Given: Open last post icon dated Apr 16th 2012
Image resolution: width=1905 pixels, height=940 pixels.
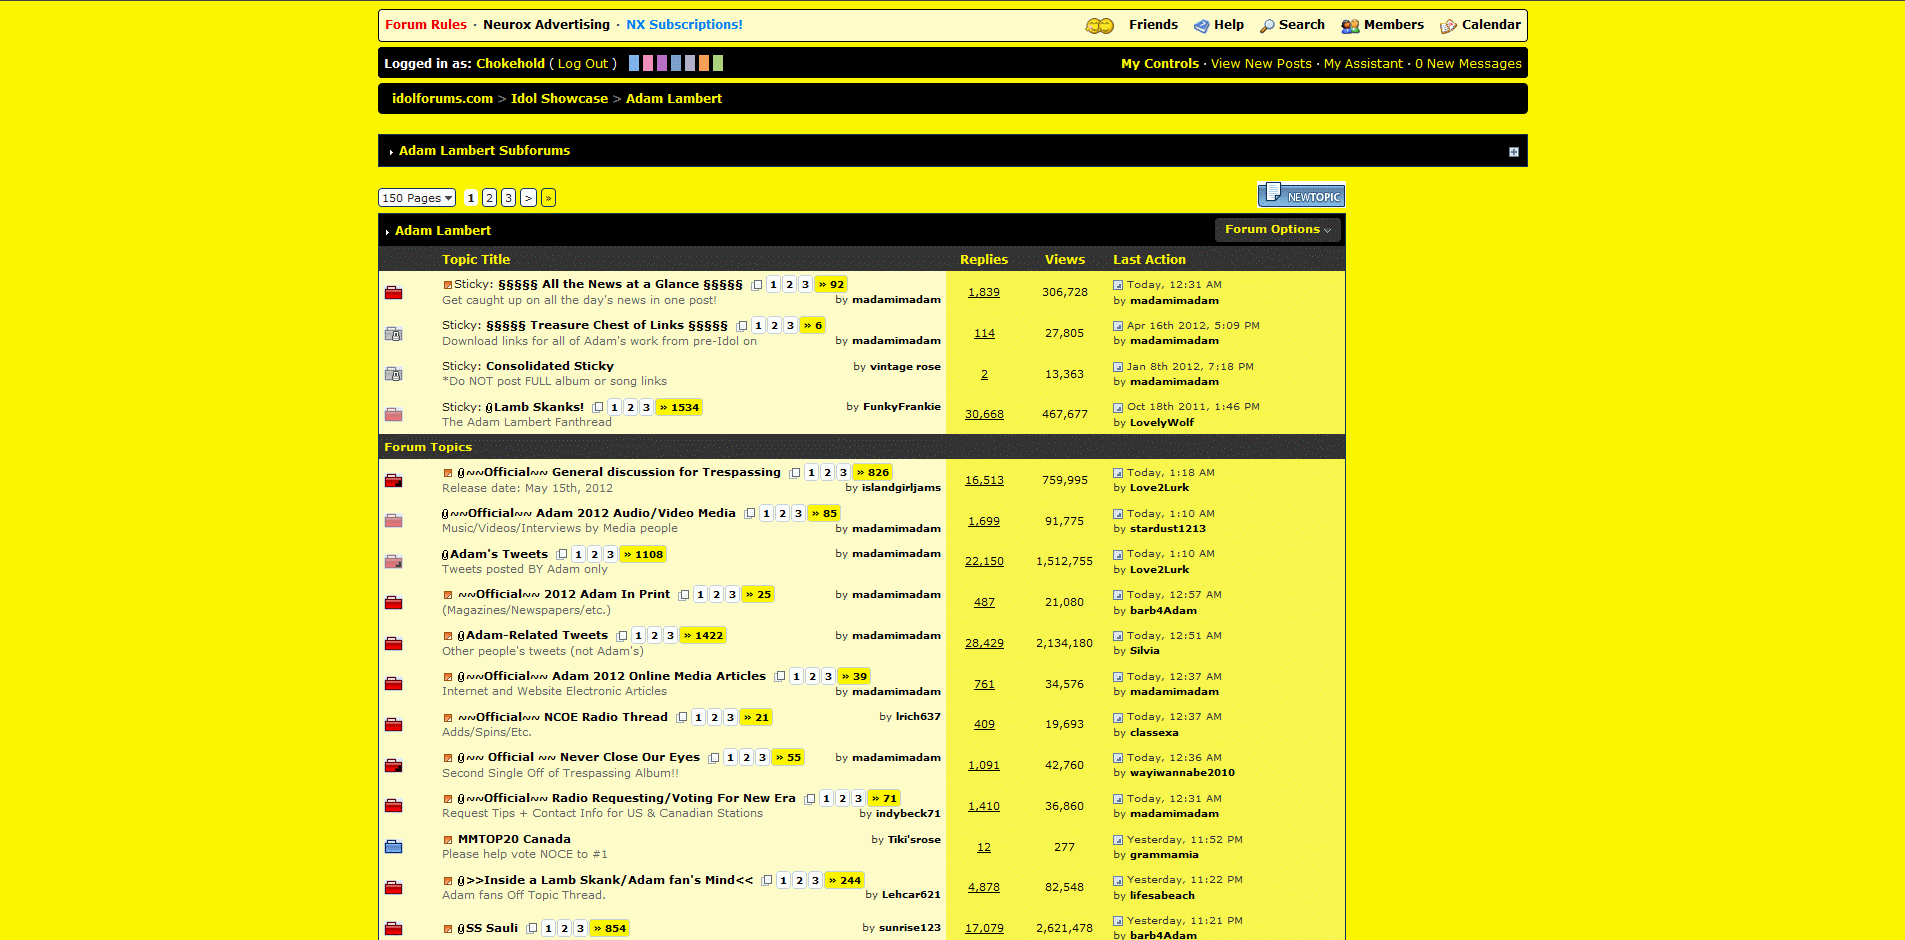Looking at the screenshot, I should click(x=1118, y=326).
